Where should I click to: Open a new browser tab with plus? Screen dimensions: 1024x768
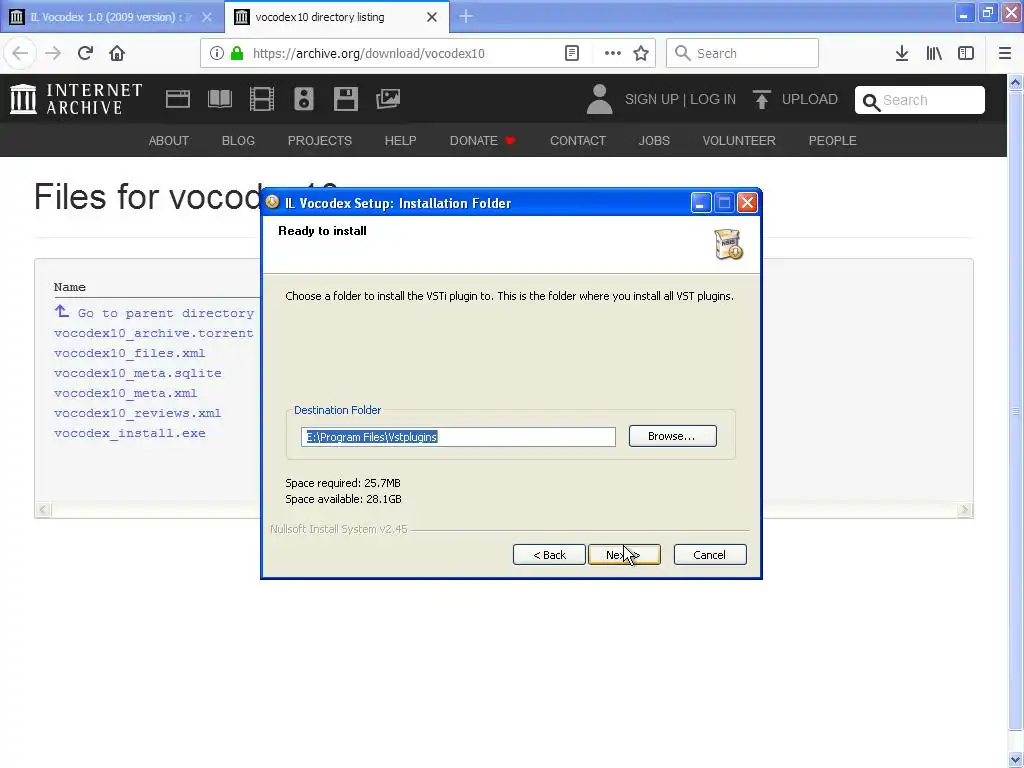[466, 16]
